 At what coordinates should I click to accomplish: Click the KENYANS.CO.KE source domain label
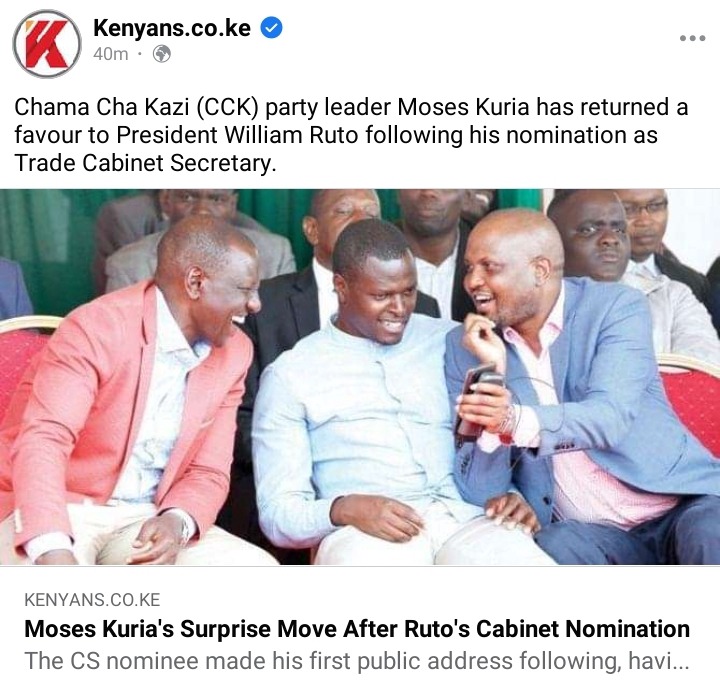(x=92, y=600)
